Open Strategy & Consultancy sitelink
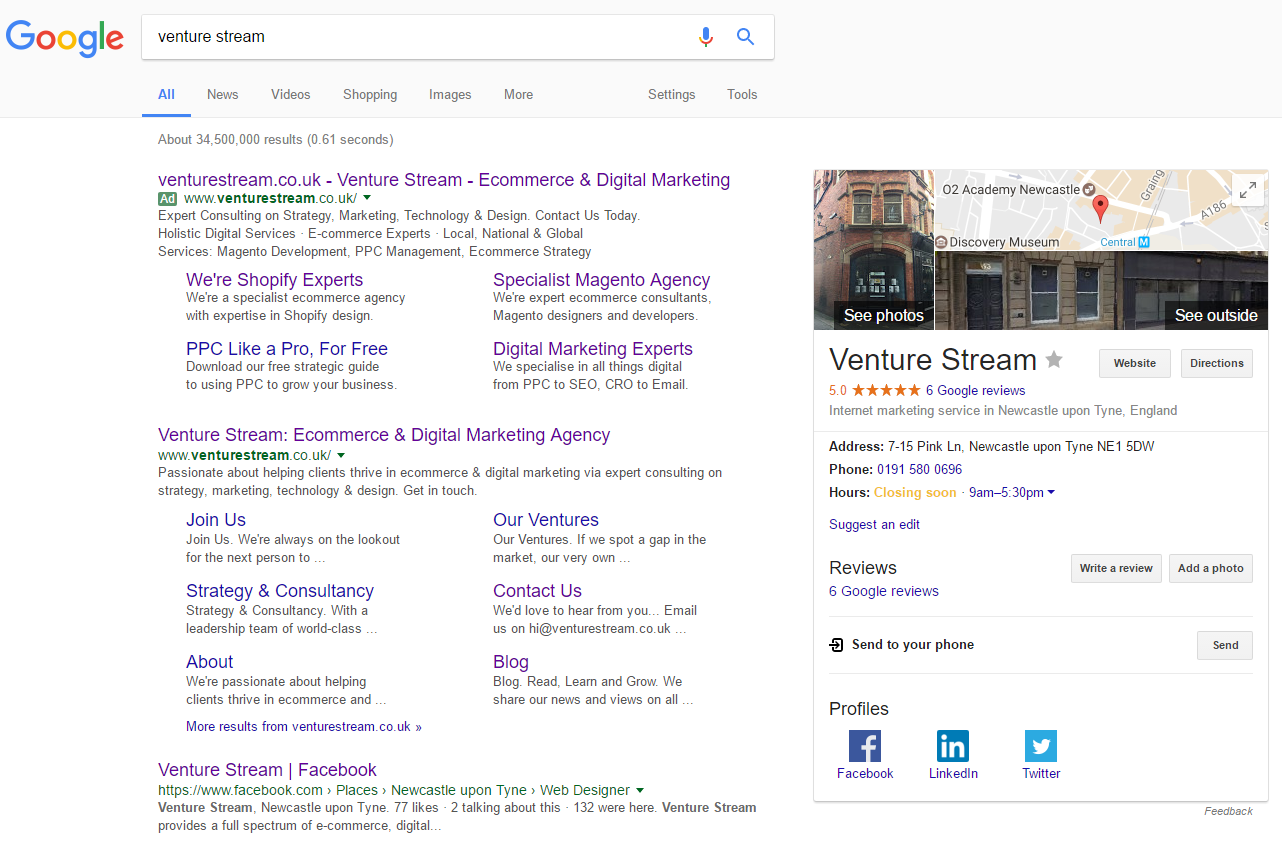 tap(280, 591)
